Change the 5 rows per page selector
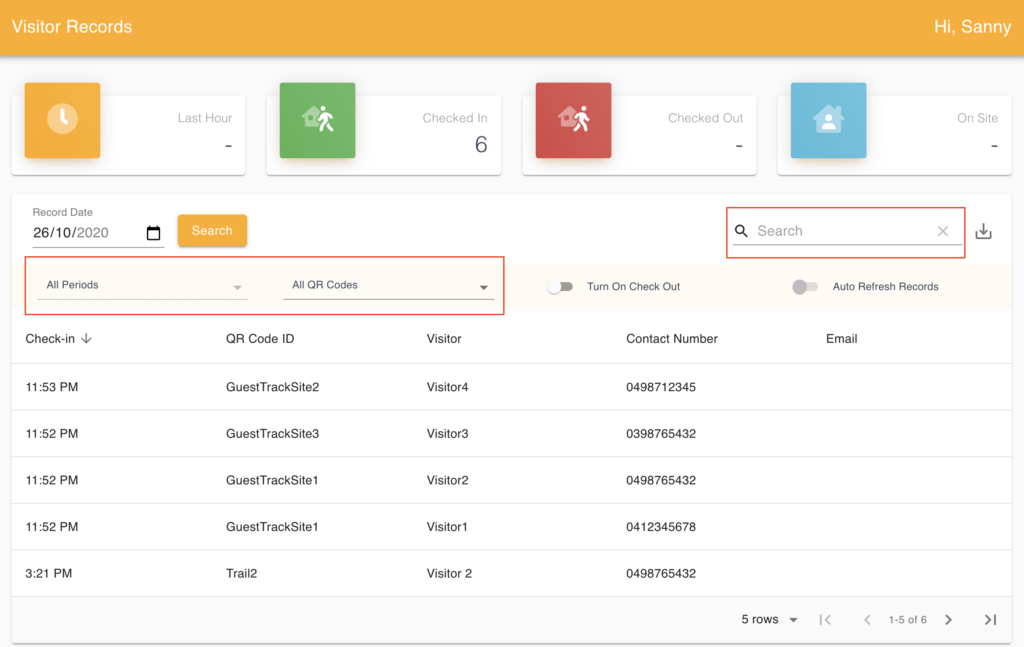 (x=769, y=620)
